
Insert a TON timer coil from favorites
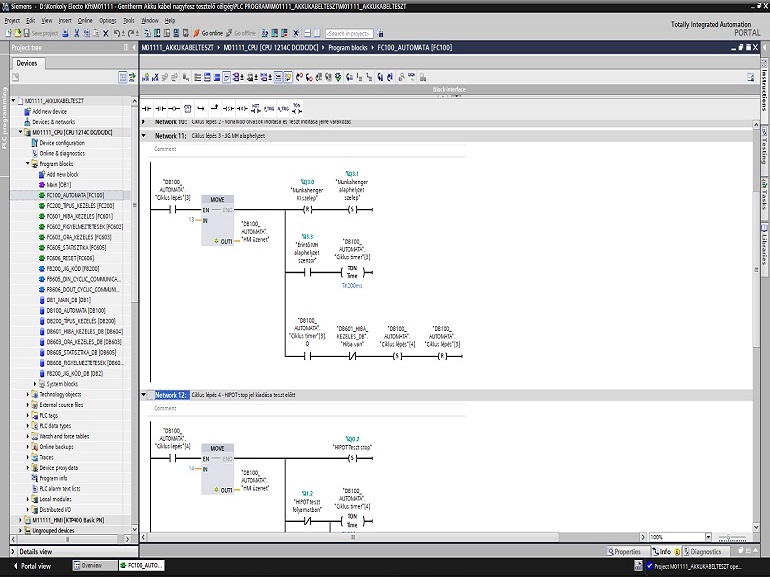coord(297,109)
